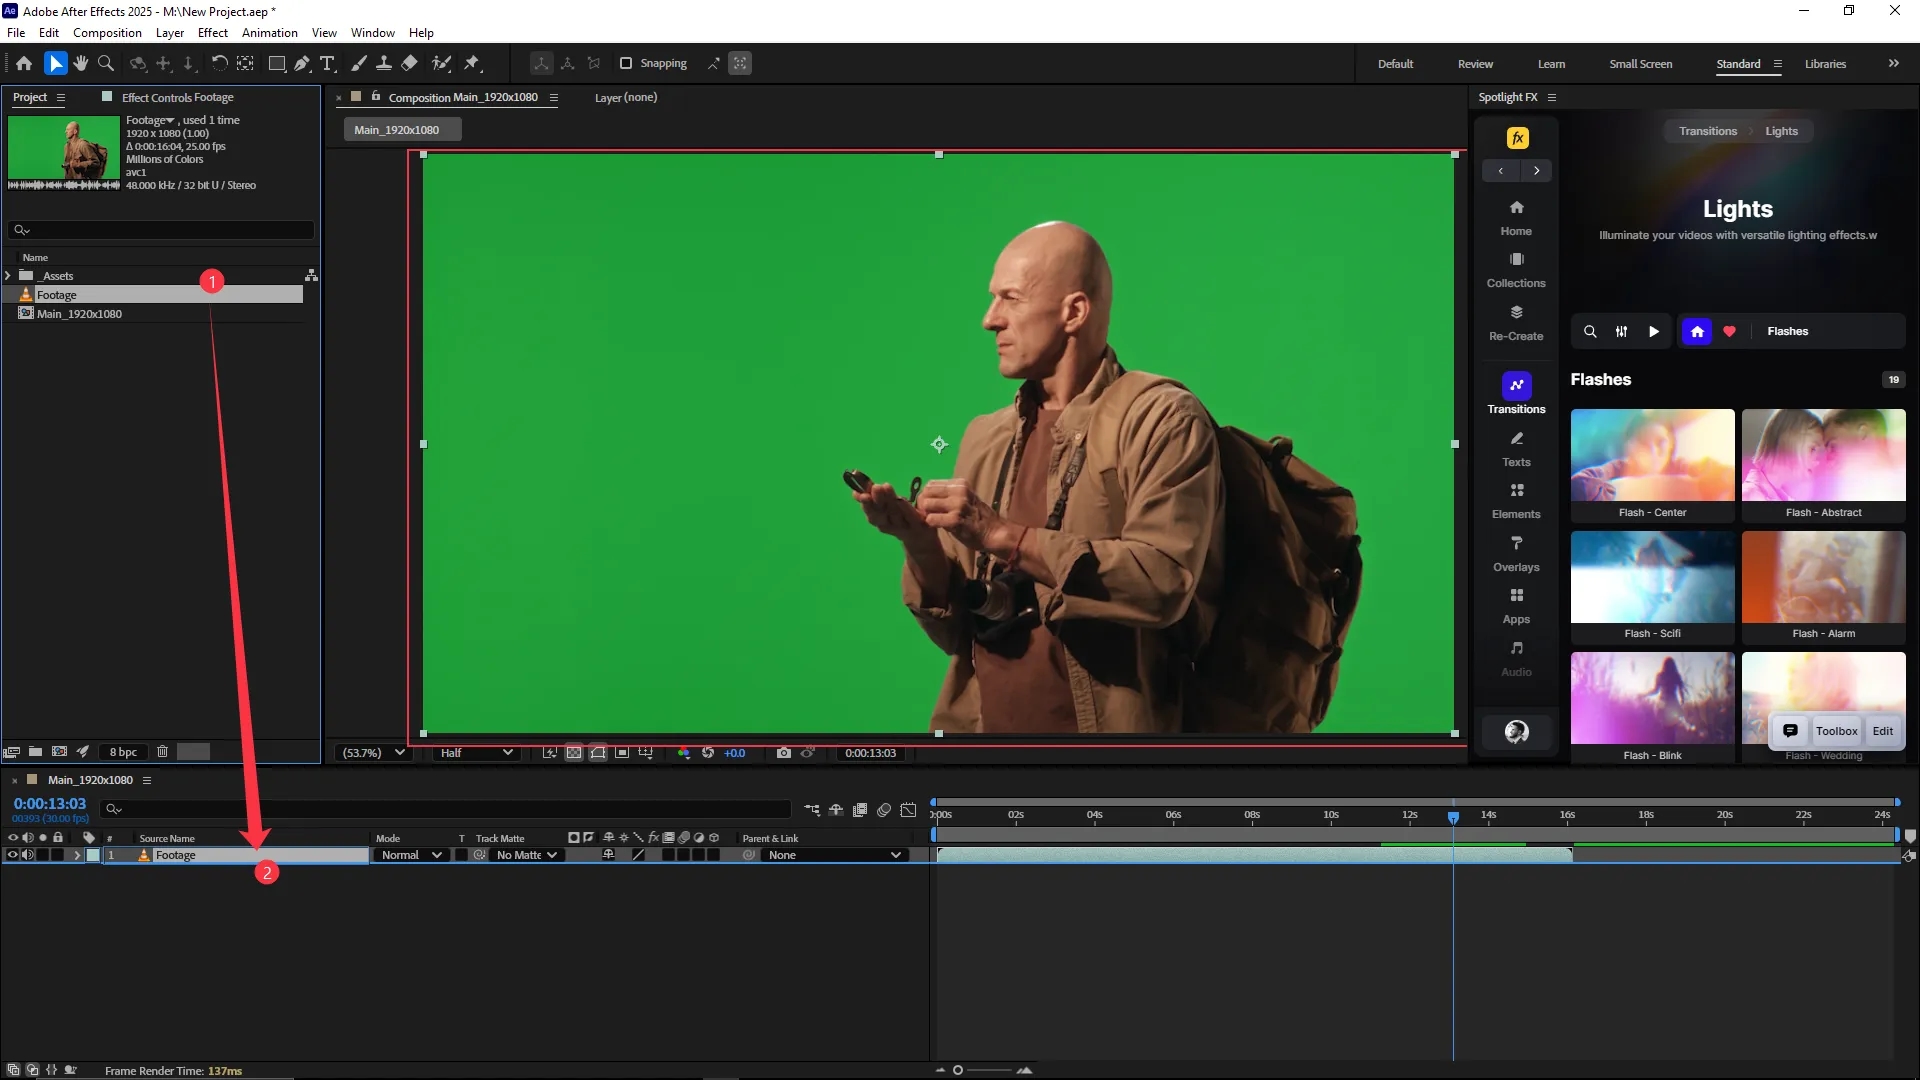
Task: Toggle Frame Blending enable switch in timeline
Action: [860, 810]
